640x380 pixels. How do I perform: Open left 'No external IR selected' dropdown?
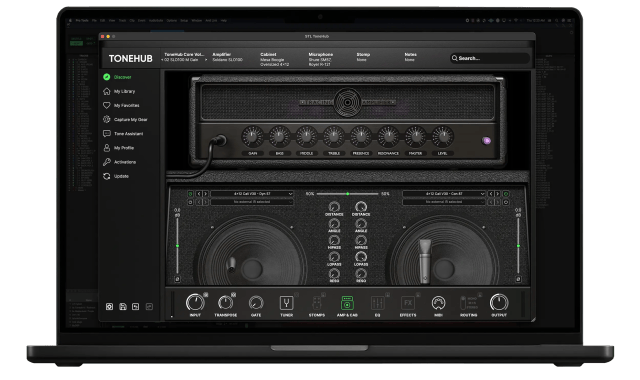[252, 202]
